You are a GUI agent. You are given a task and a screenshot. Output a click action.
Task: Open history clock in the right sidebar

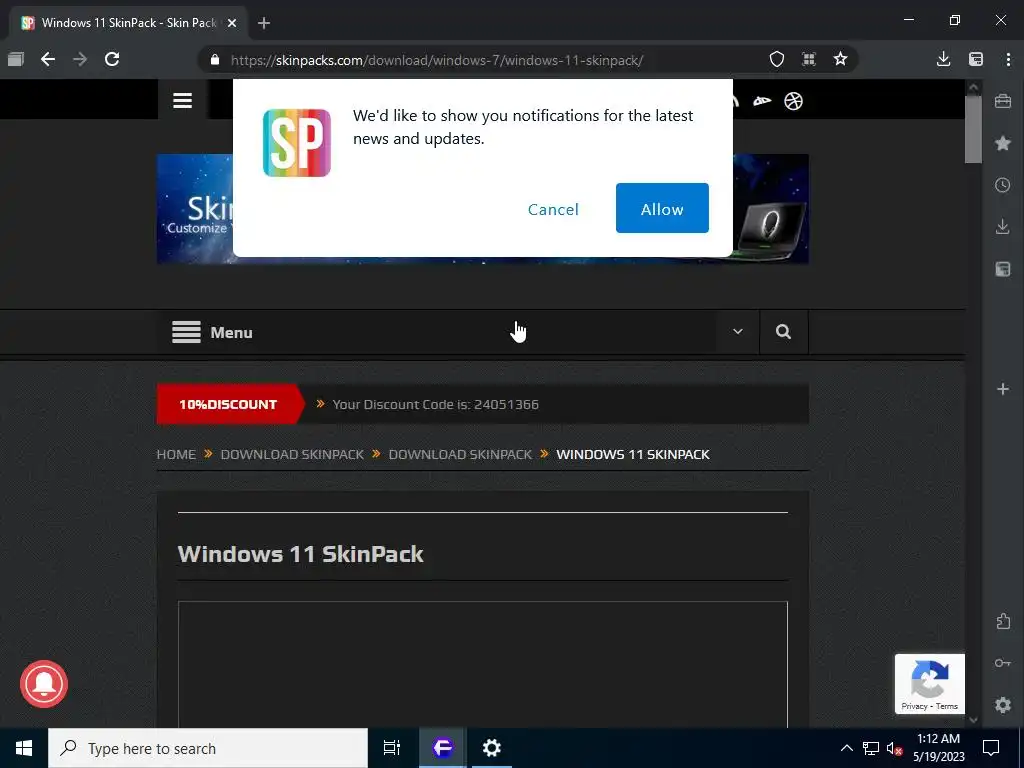click(1003, 185)
